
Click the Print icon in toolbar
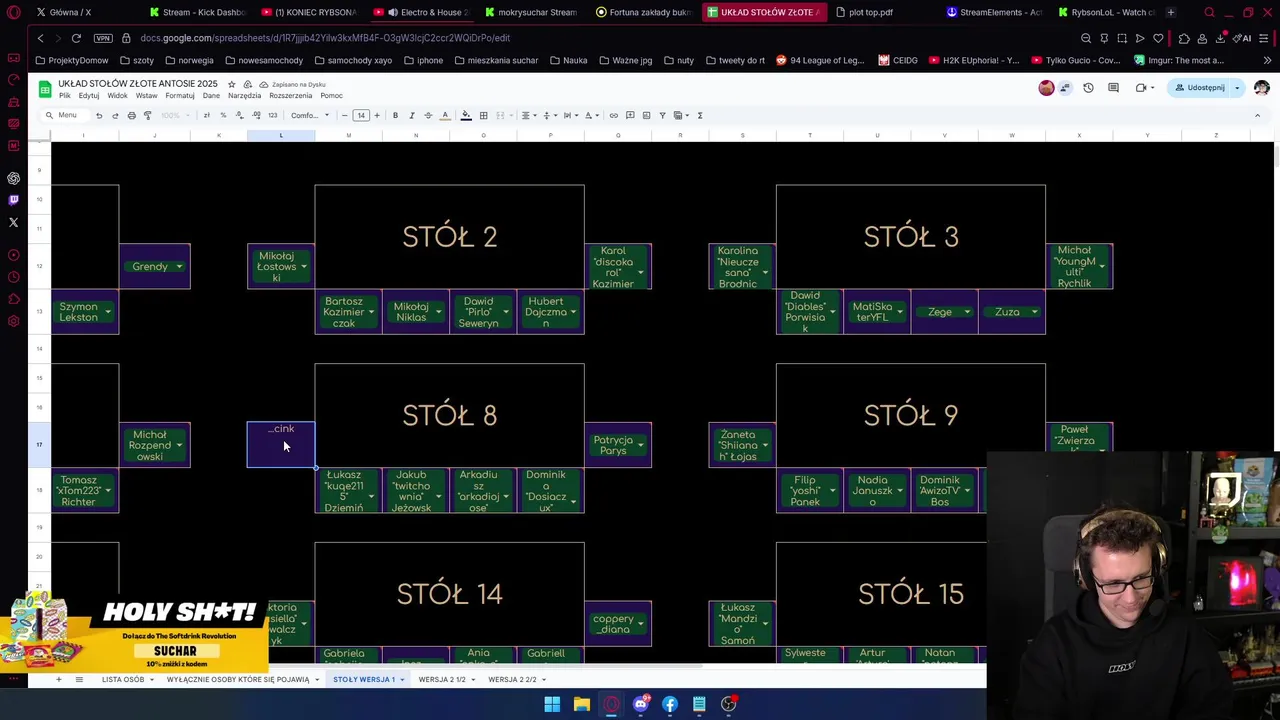[x=131, y=115]
